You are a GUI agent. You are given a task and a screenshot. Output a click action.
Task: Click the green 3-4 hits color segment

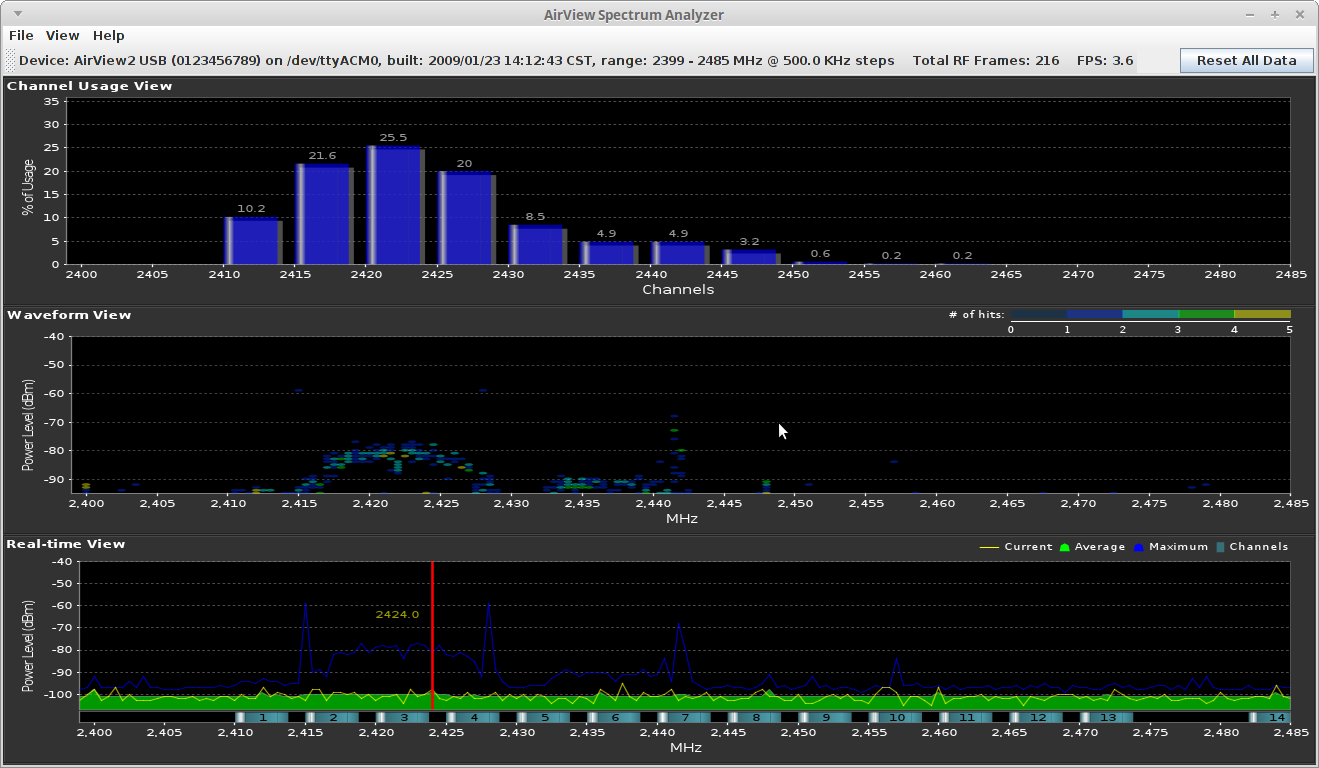point(1206,314)
